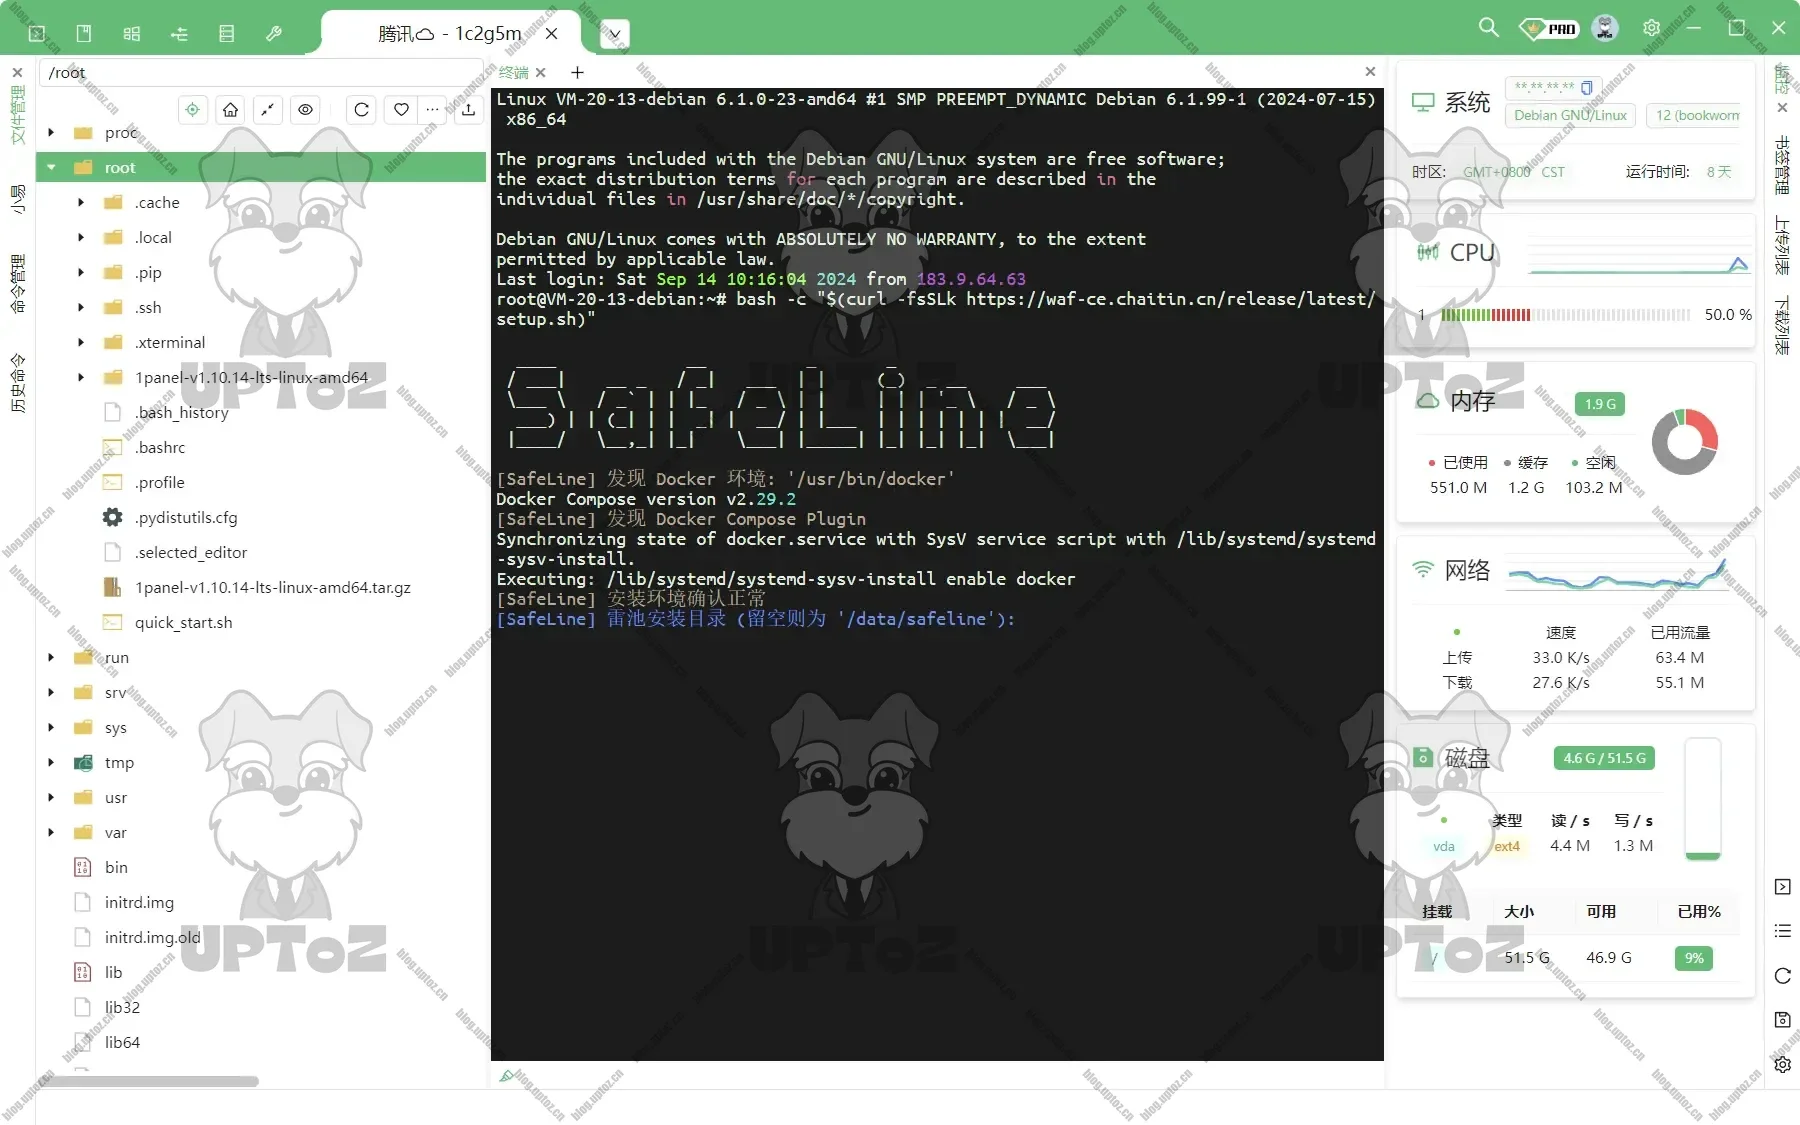Open the terminal icon on the right sidebar
1800x1125 pixels.
(x=1782, y=887)
